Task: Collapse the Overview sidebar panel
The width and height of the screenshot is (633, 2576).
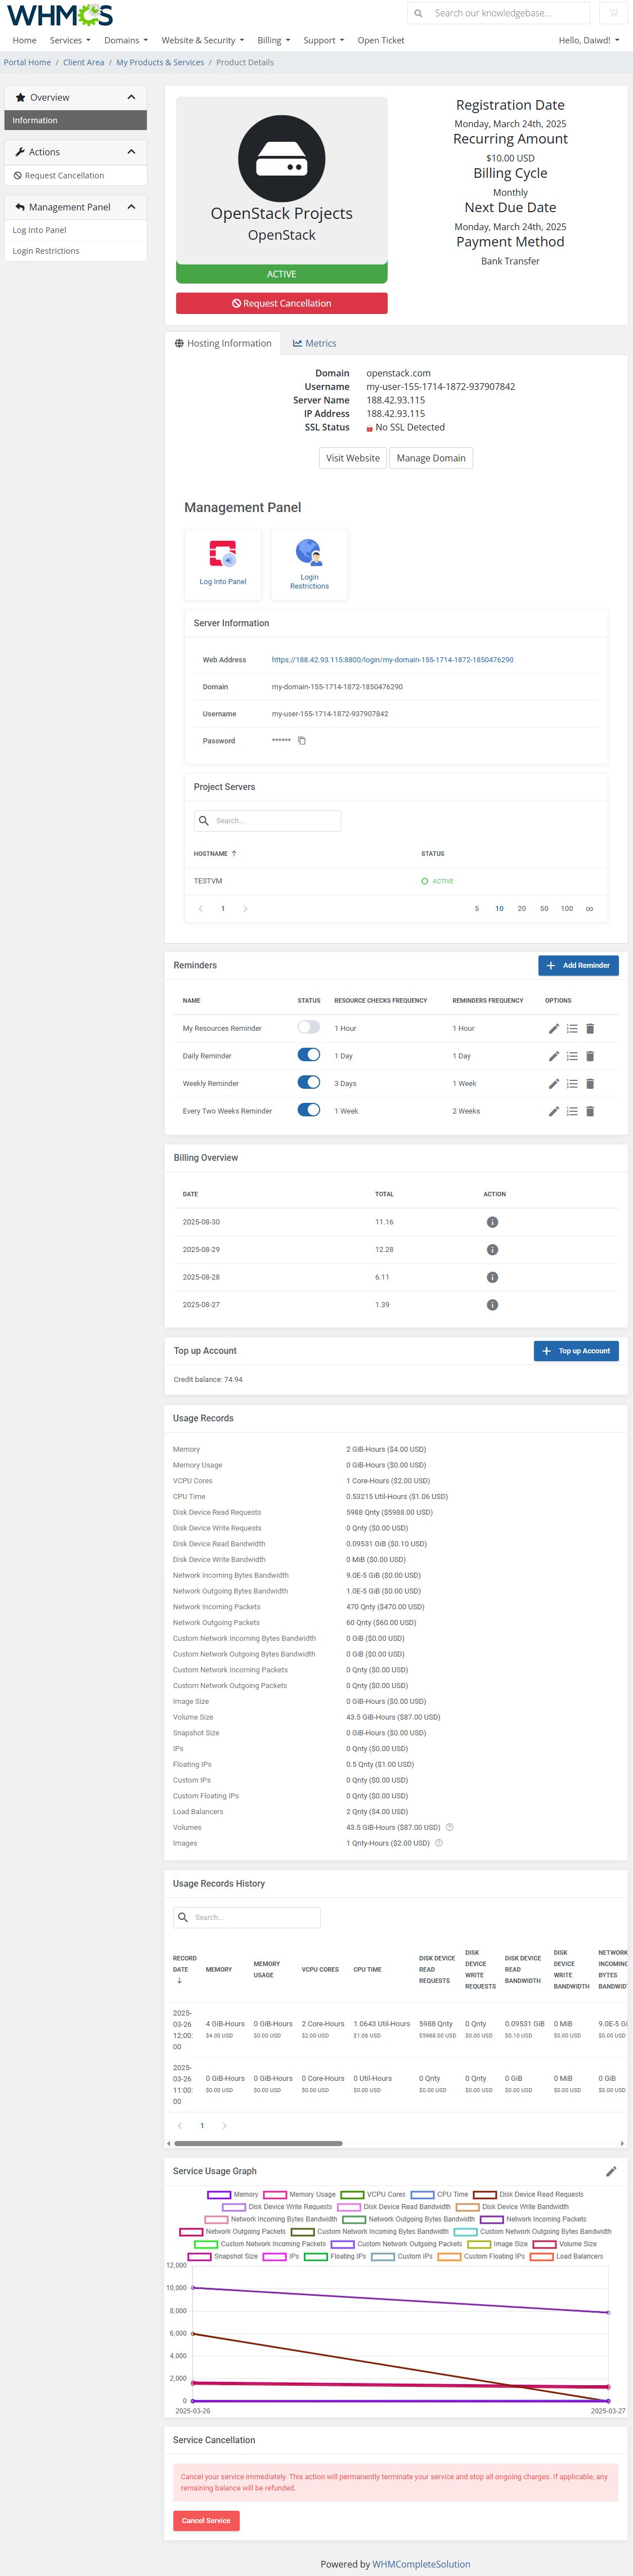Action: tap(131, 97)
